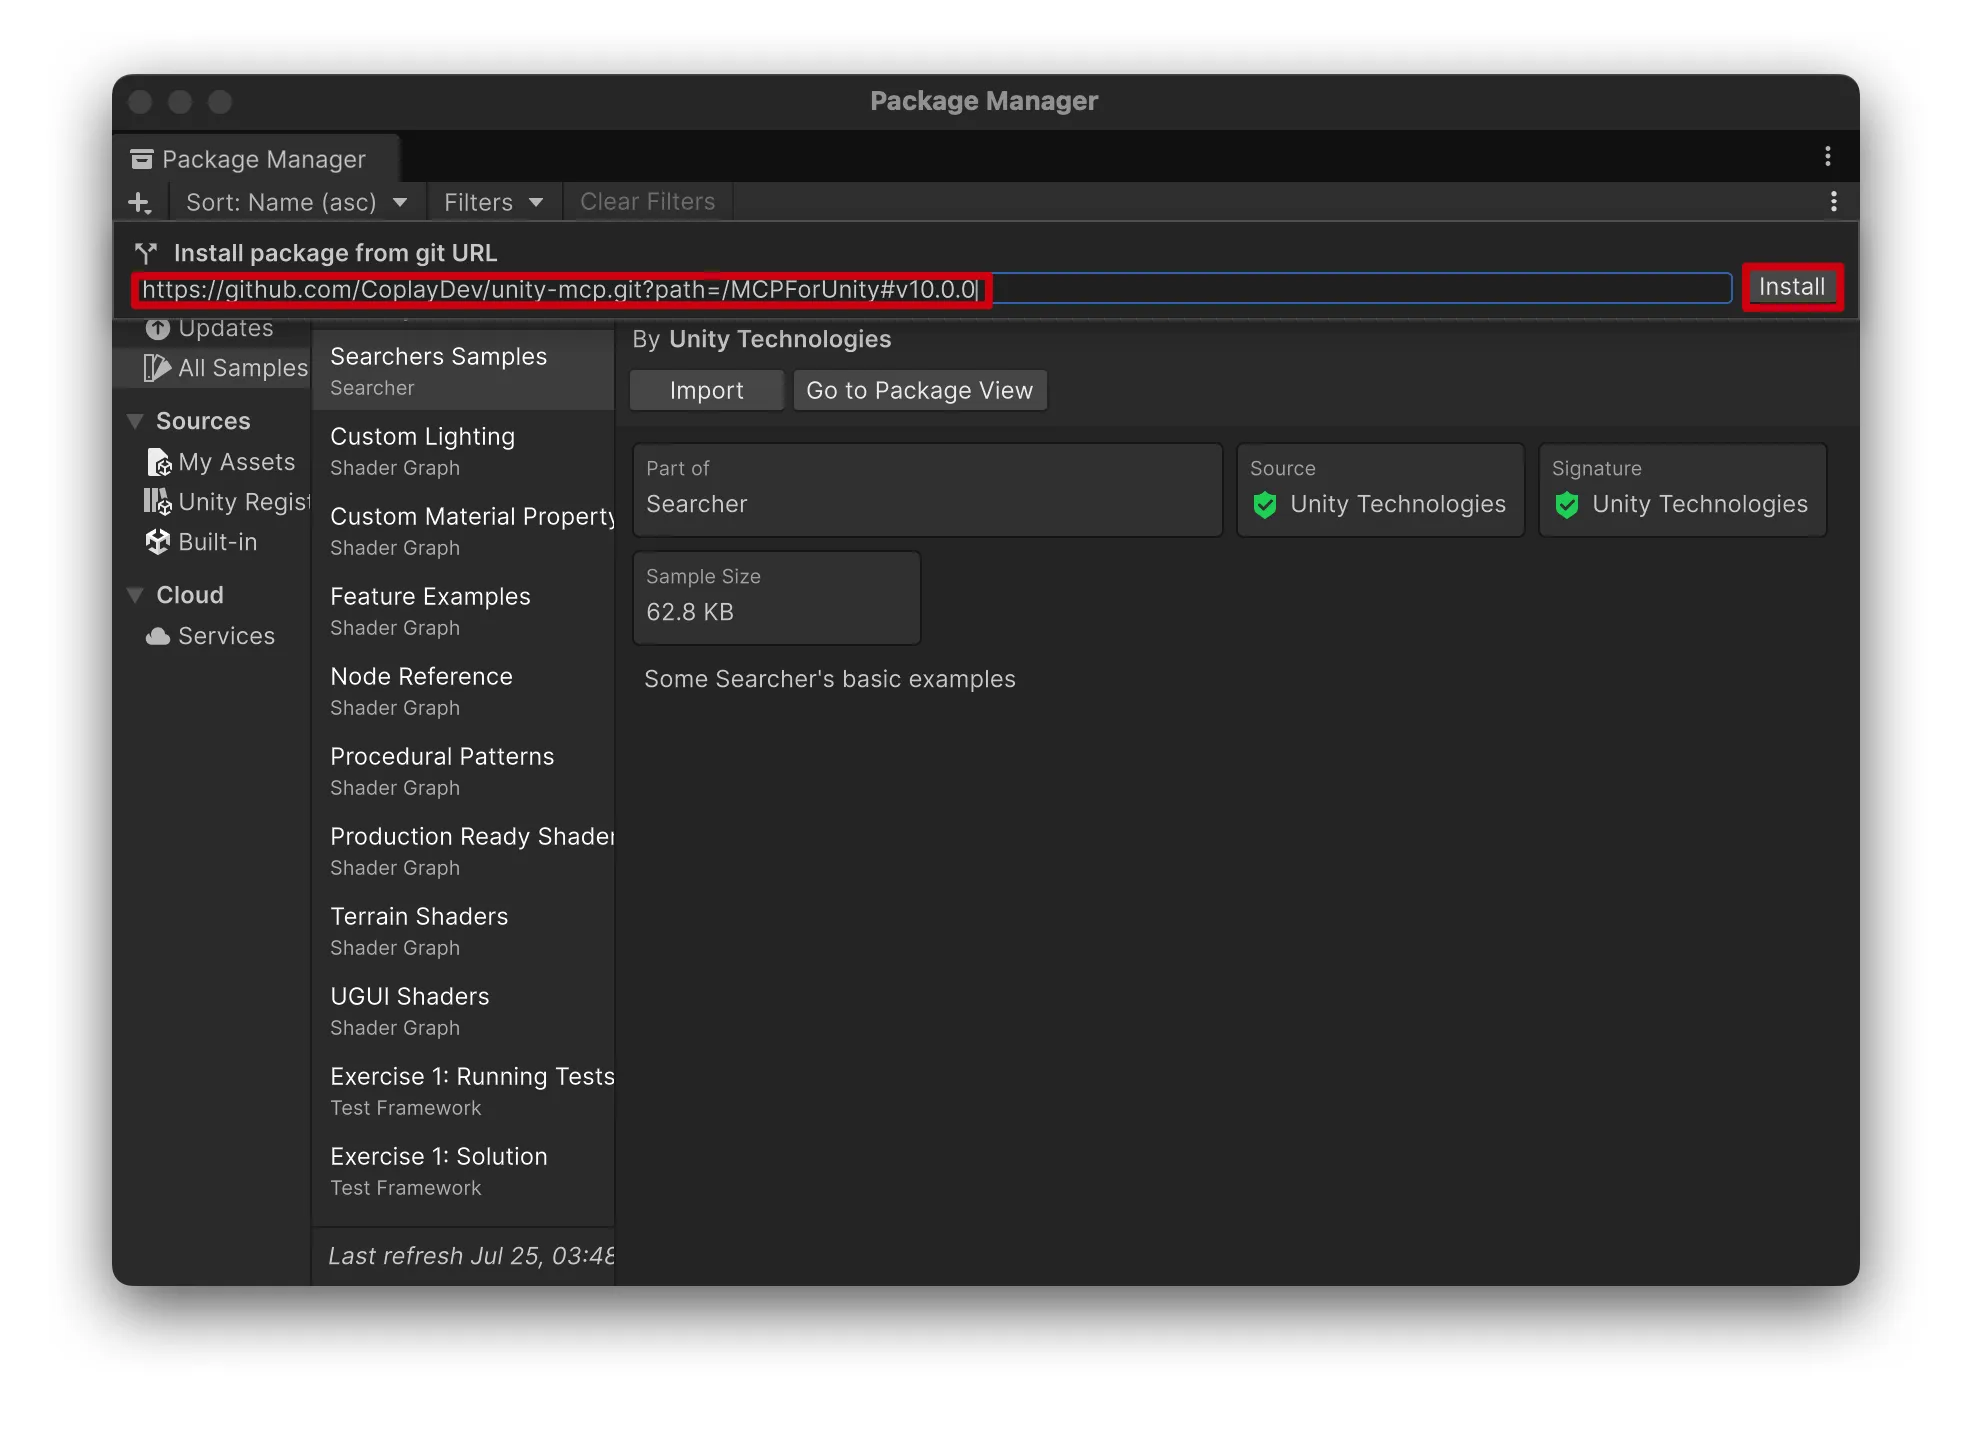Select the Custom Material Property sample

point(463,531)
